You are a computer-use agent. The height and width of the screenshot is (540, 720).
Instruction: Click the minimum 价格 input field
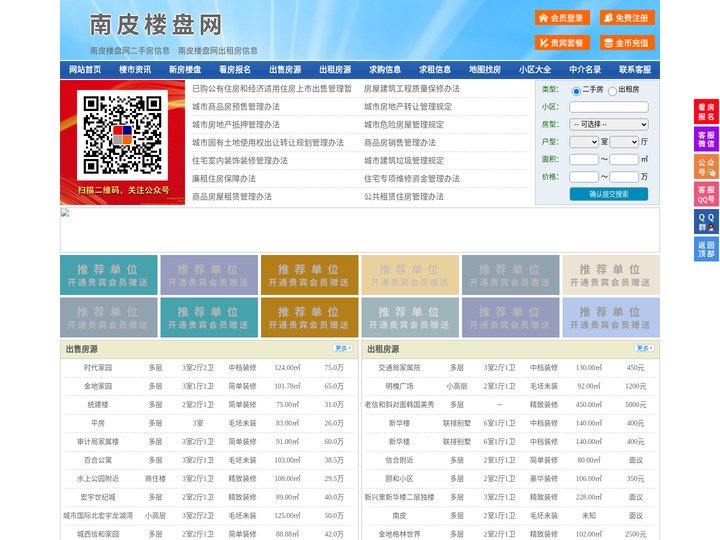click(x=584, y=177)
